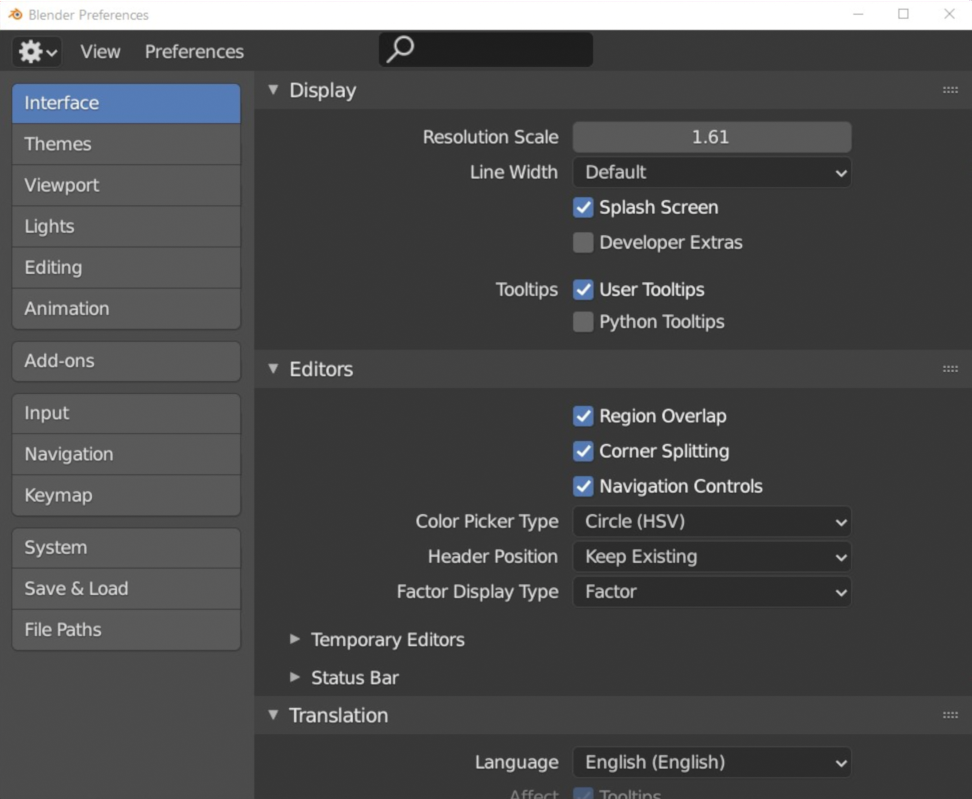Open the Line Width dropdown
Viewport: 972px width, 799px height.
click(x=712, y=172)
